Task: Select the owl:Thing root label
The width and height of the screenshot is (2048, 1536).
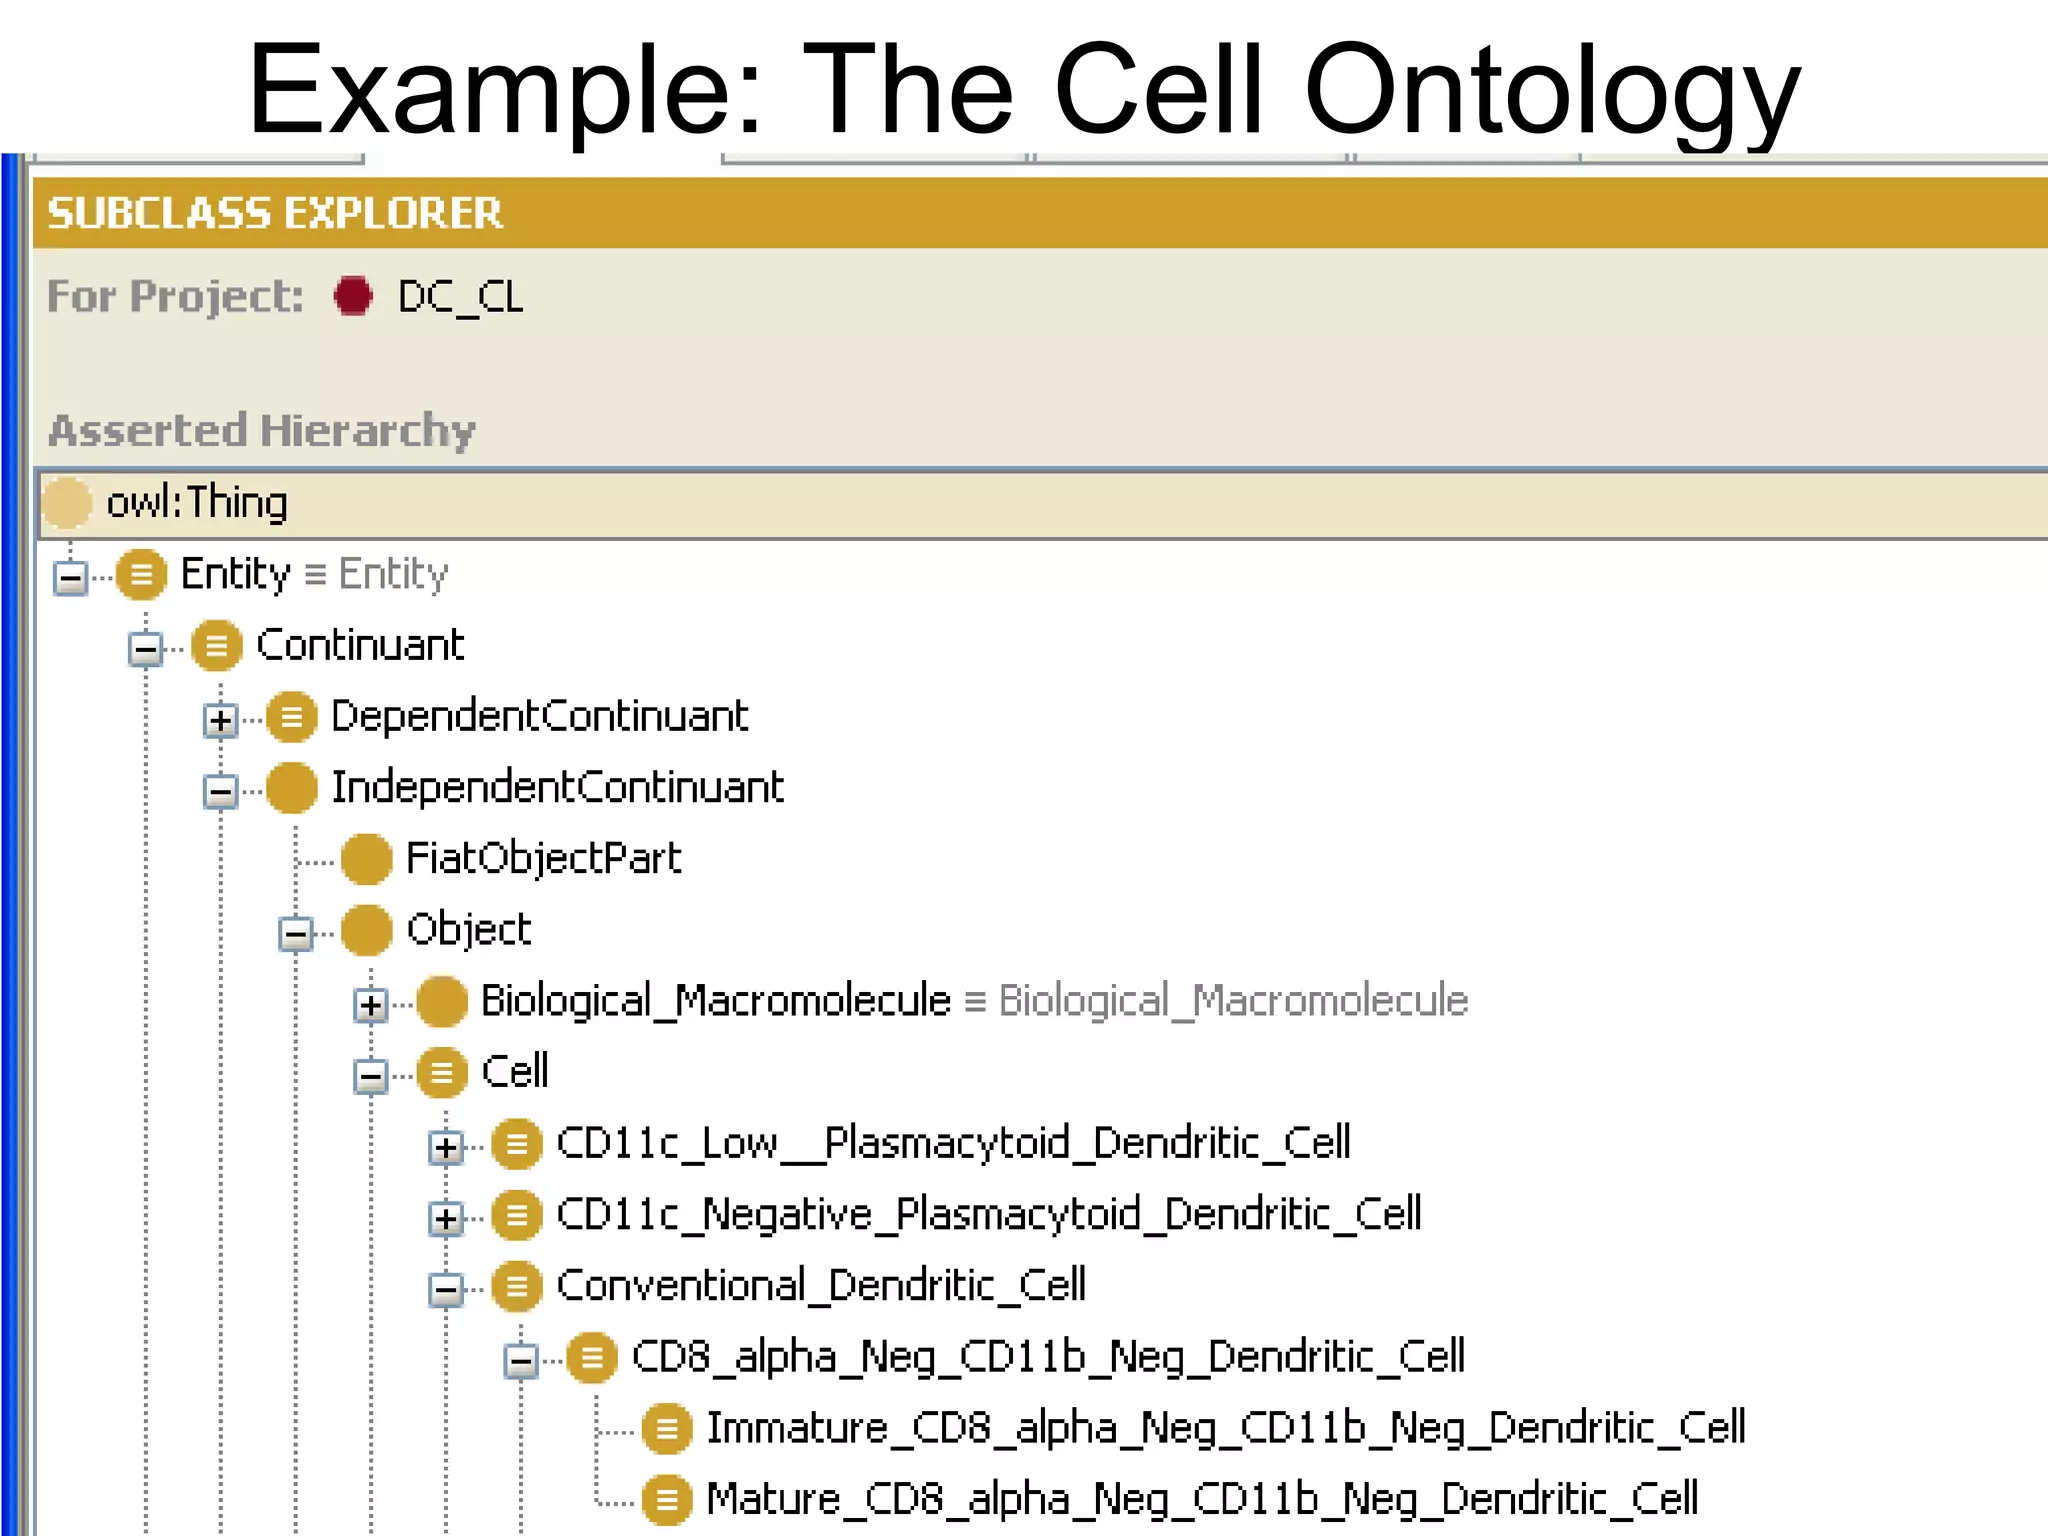Action: pos(197,502)
